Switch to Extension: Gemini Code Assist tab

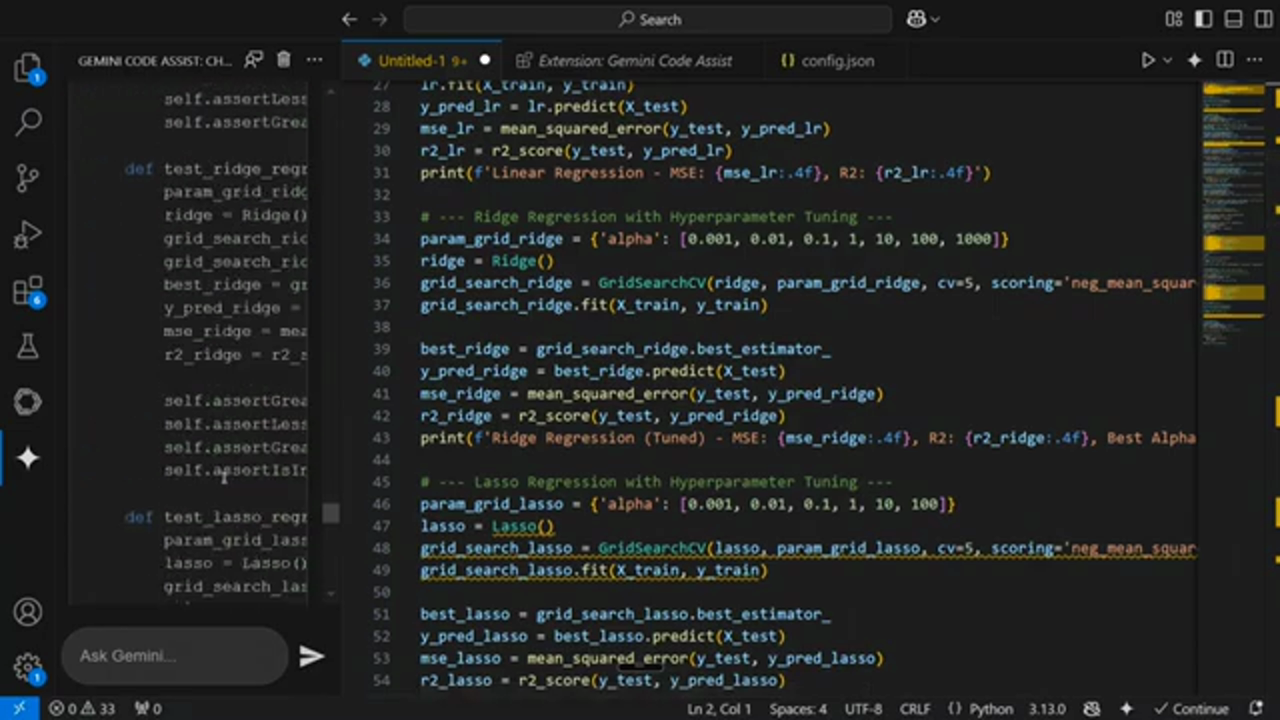[x=634, y=61]
